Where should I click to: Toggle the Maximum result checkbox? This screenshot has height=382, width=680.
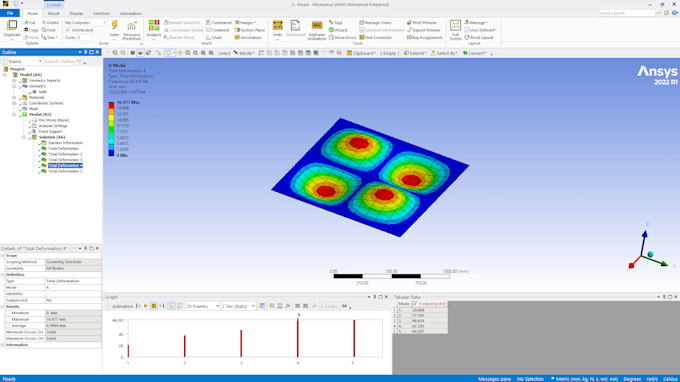click(x=8, y=319)
